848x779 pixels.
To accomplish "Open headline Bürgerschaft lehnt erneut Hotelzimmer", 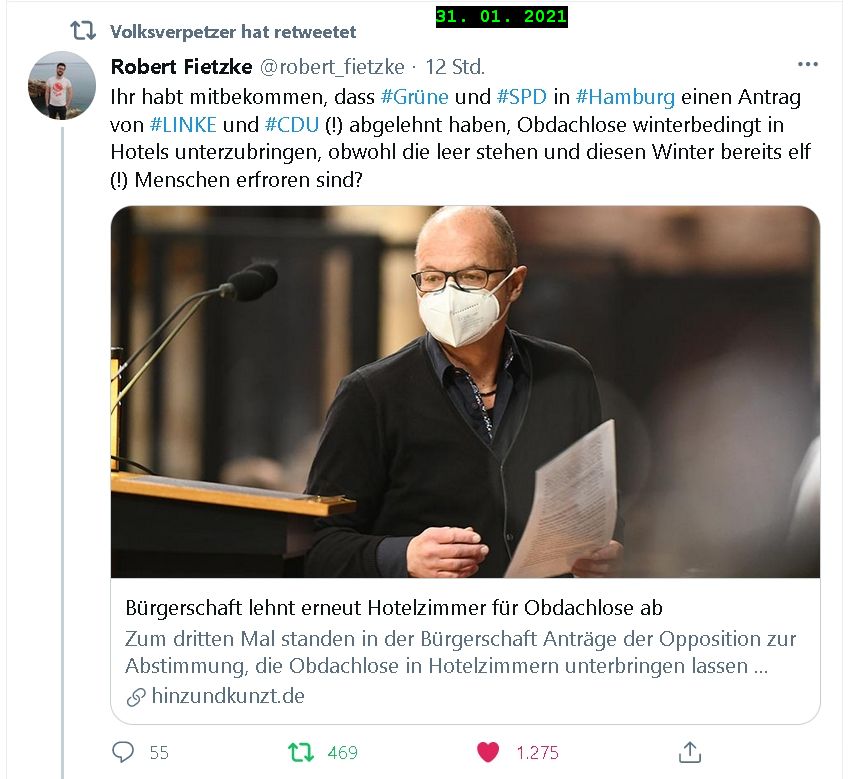I will coord(394,608).
